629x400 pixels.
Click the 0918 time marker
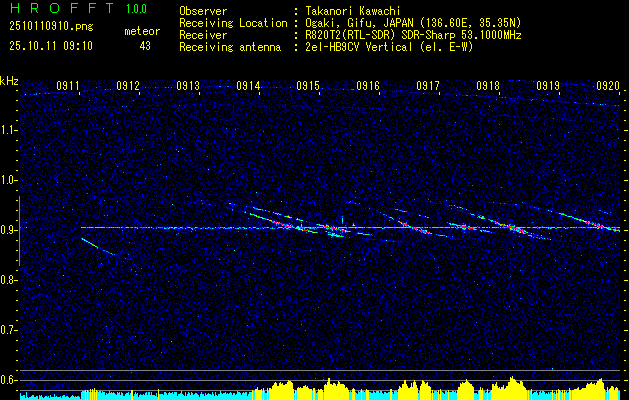(x=488, y=86)
